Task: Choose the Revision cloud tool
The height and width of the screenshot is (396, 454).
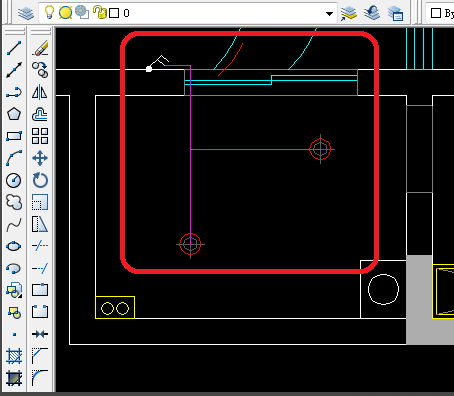Action: pos(14,202)
